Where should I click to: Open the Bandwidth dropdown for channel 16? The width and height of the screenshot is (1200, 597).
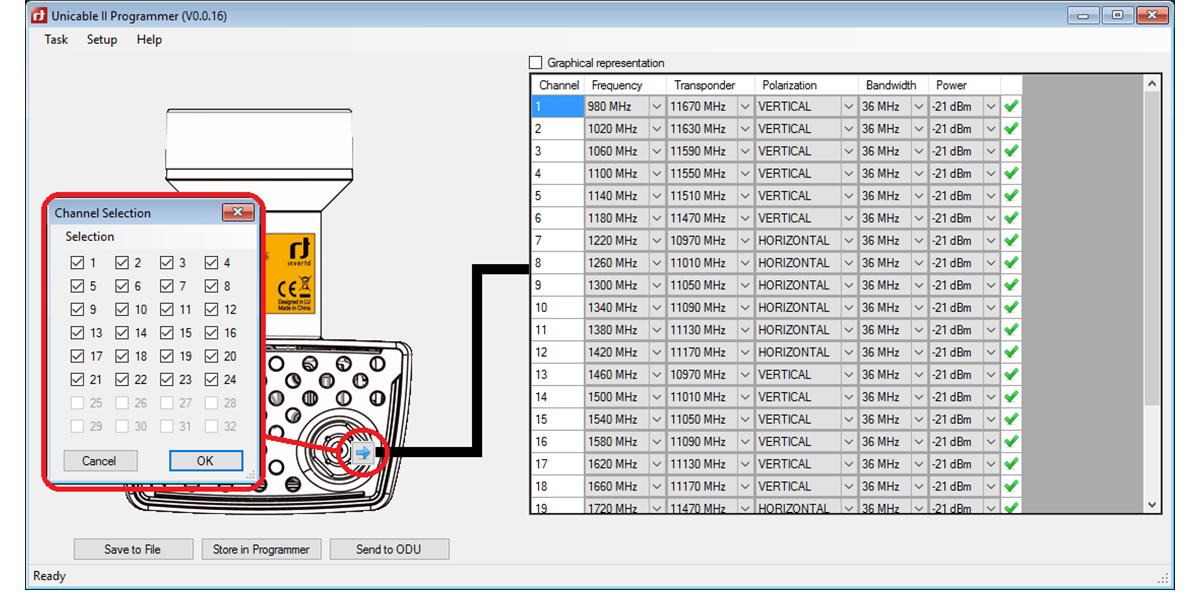(917, 442)
